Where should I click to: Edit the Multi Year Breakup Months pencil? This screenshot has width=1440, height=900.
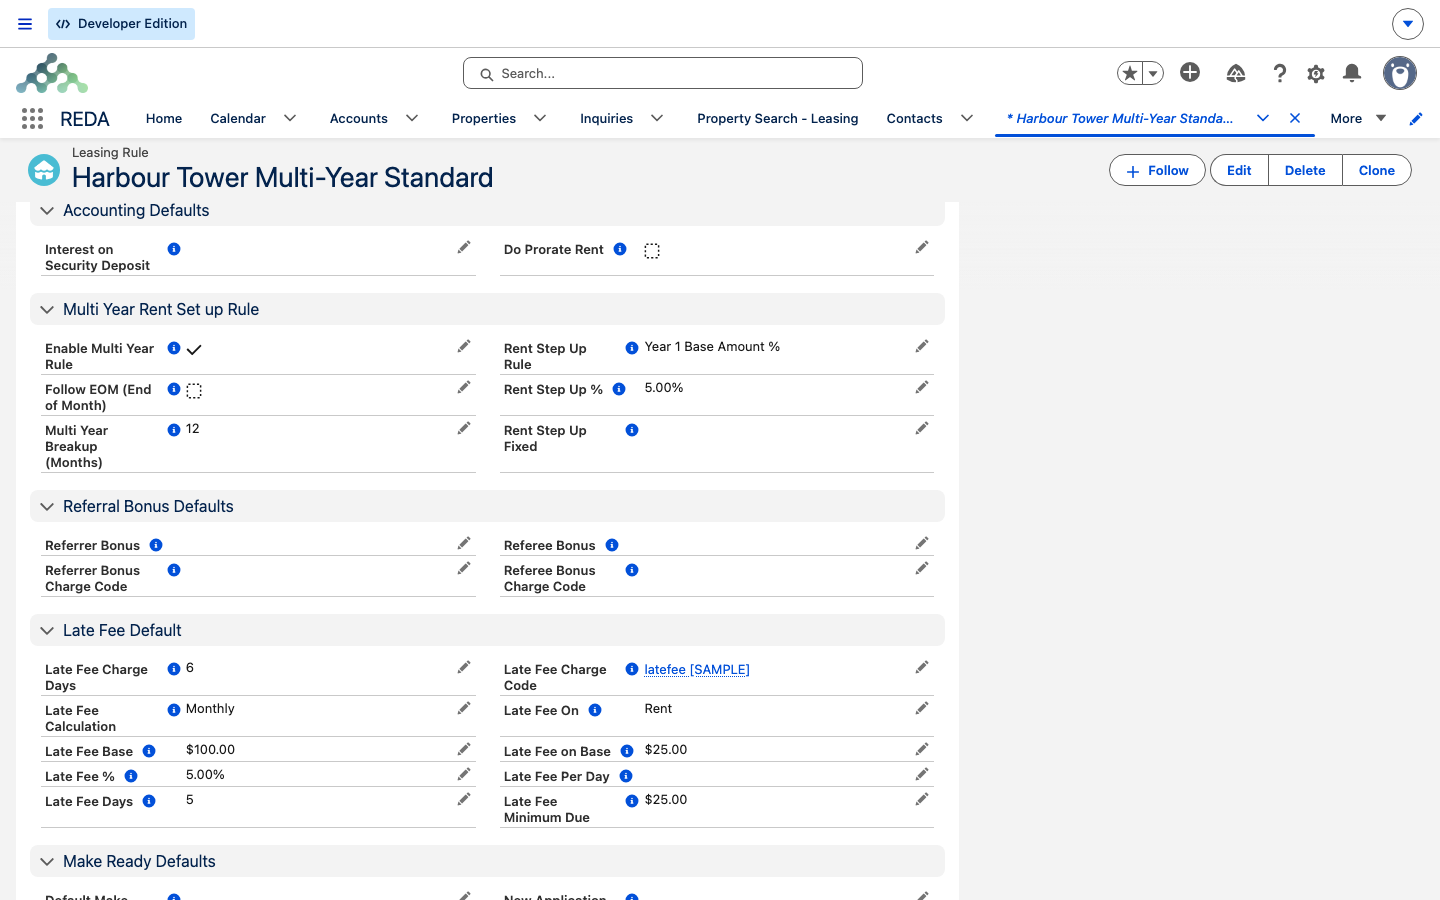(464, 428)
